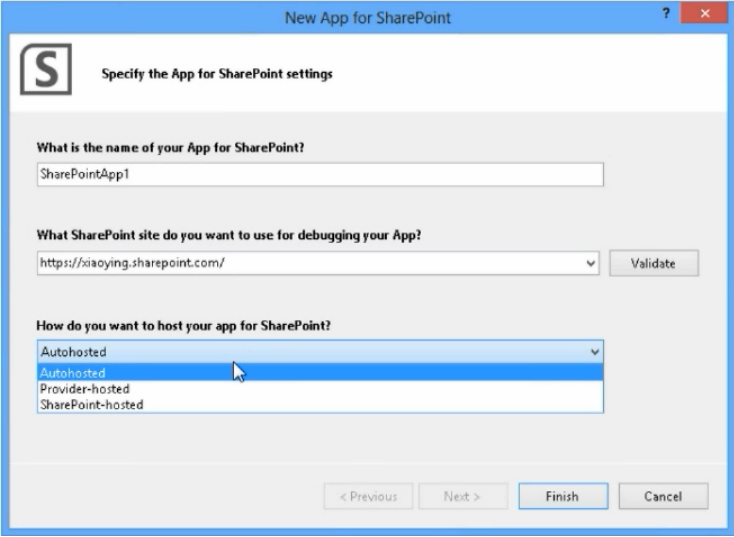Click the 'What is the name' label

(x=170, y=147)
